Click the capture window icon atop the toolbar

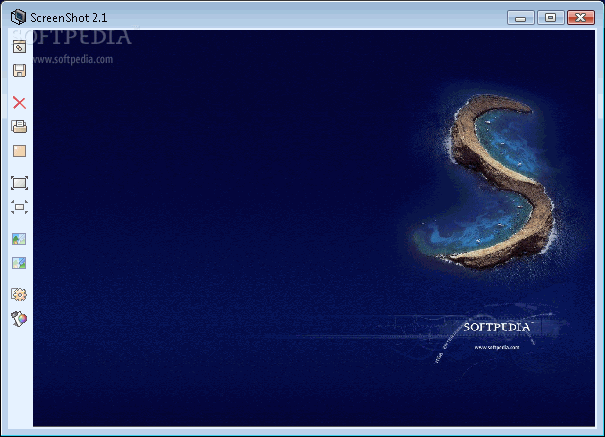pos(19,47)
